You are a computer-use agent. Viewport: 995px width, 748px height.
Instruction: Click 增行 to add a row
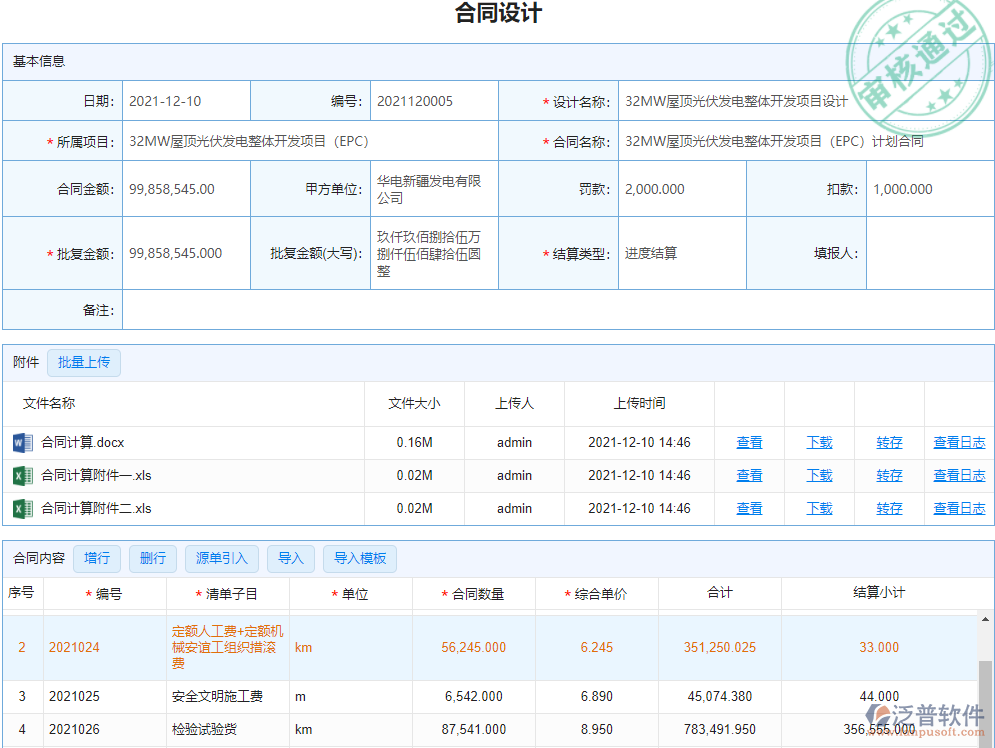pyautogui.click(x=97, y=558)
